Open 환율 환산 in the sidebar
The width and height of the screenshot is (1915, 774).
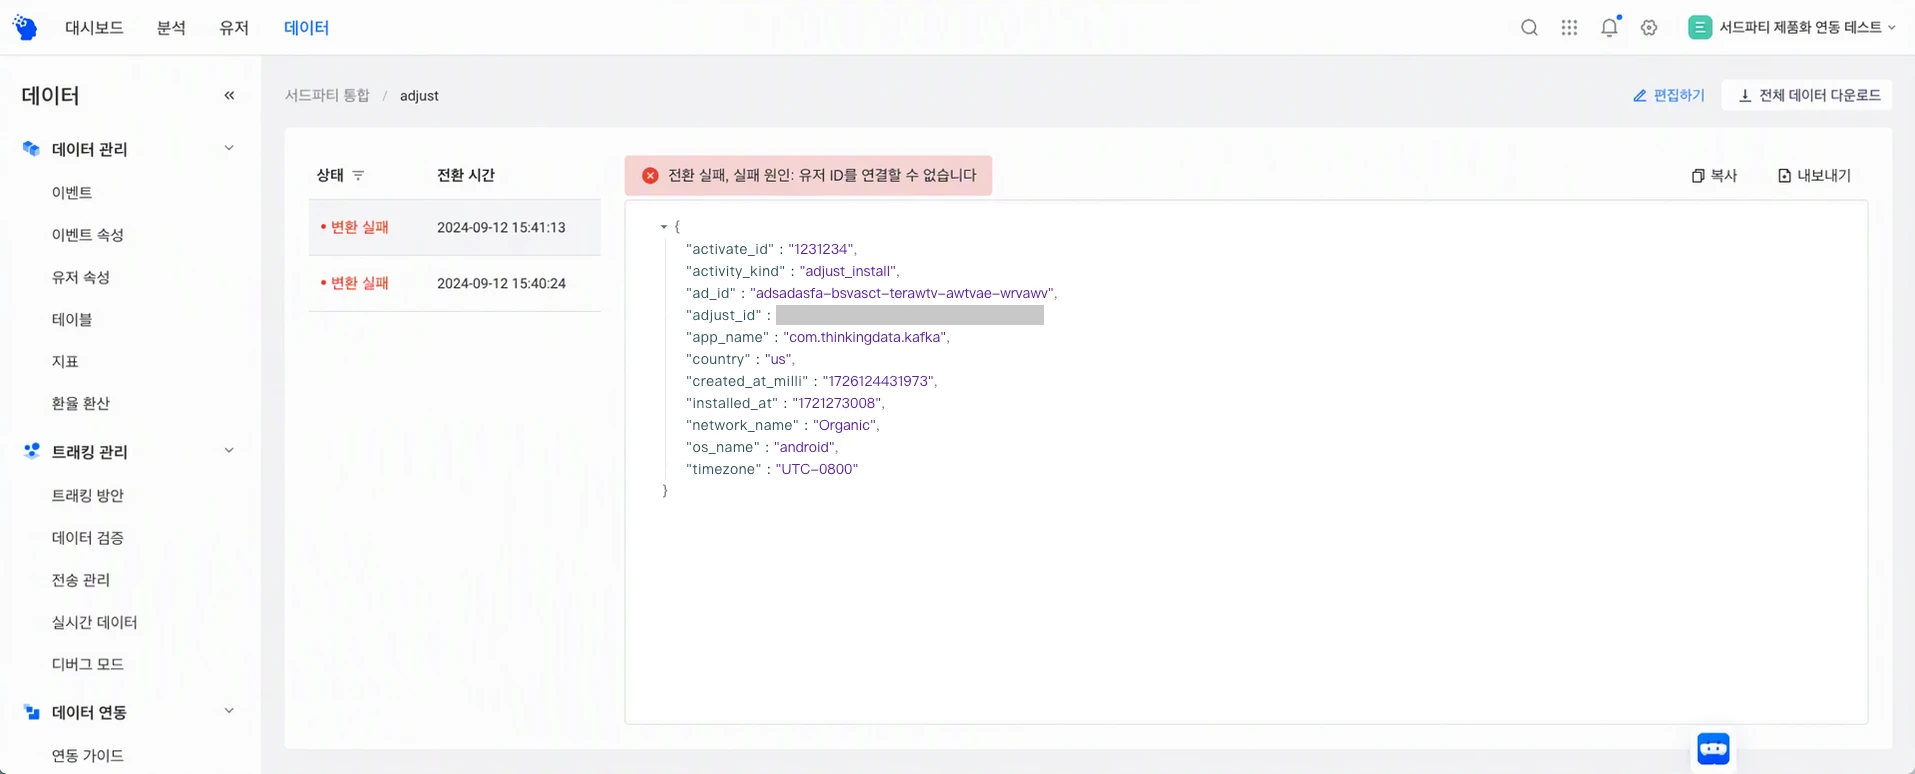click(81, 403)
